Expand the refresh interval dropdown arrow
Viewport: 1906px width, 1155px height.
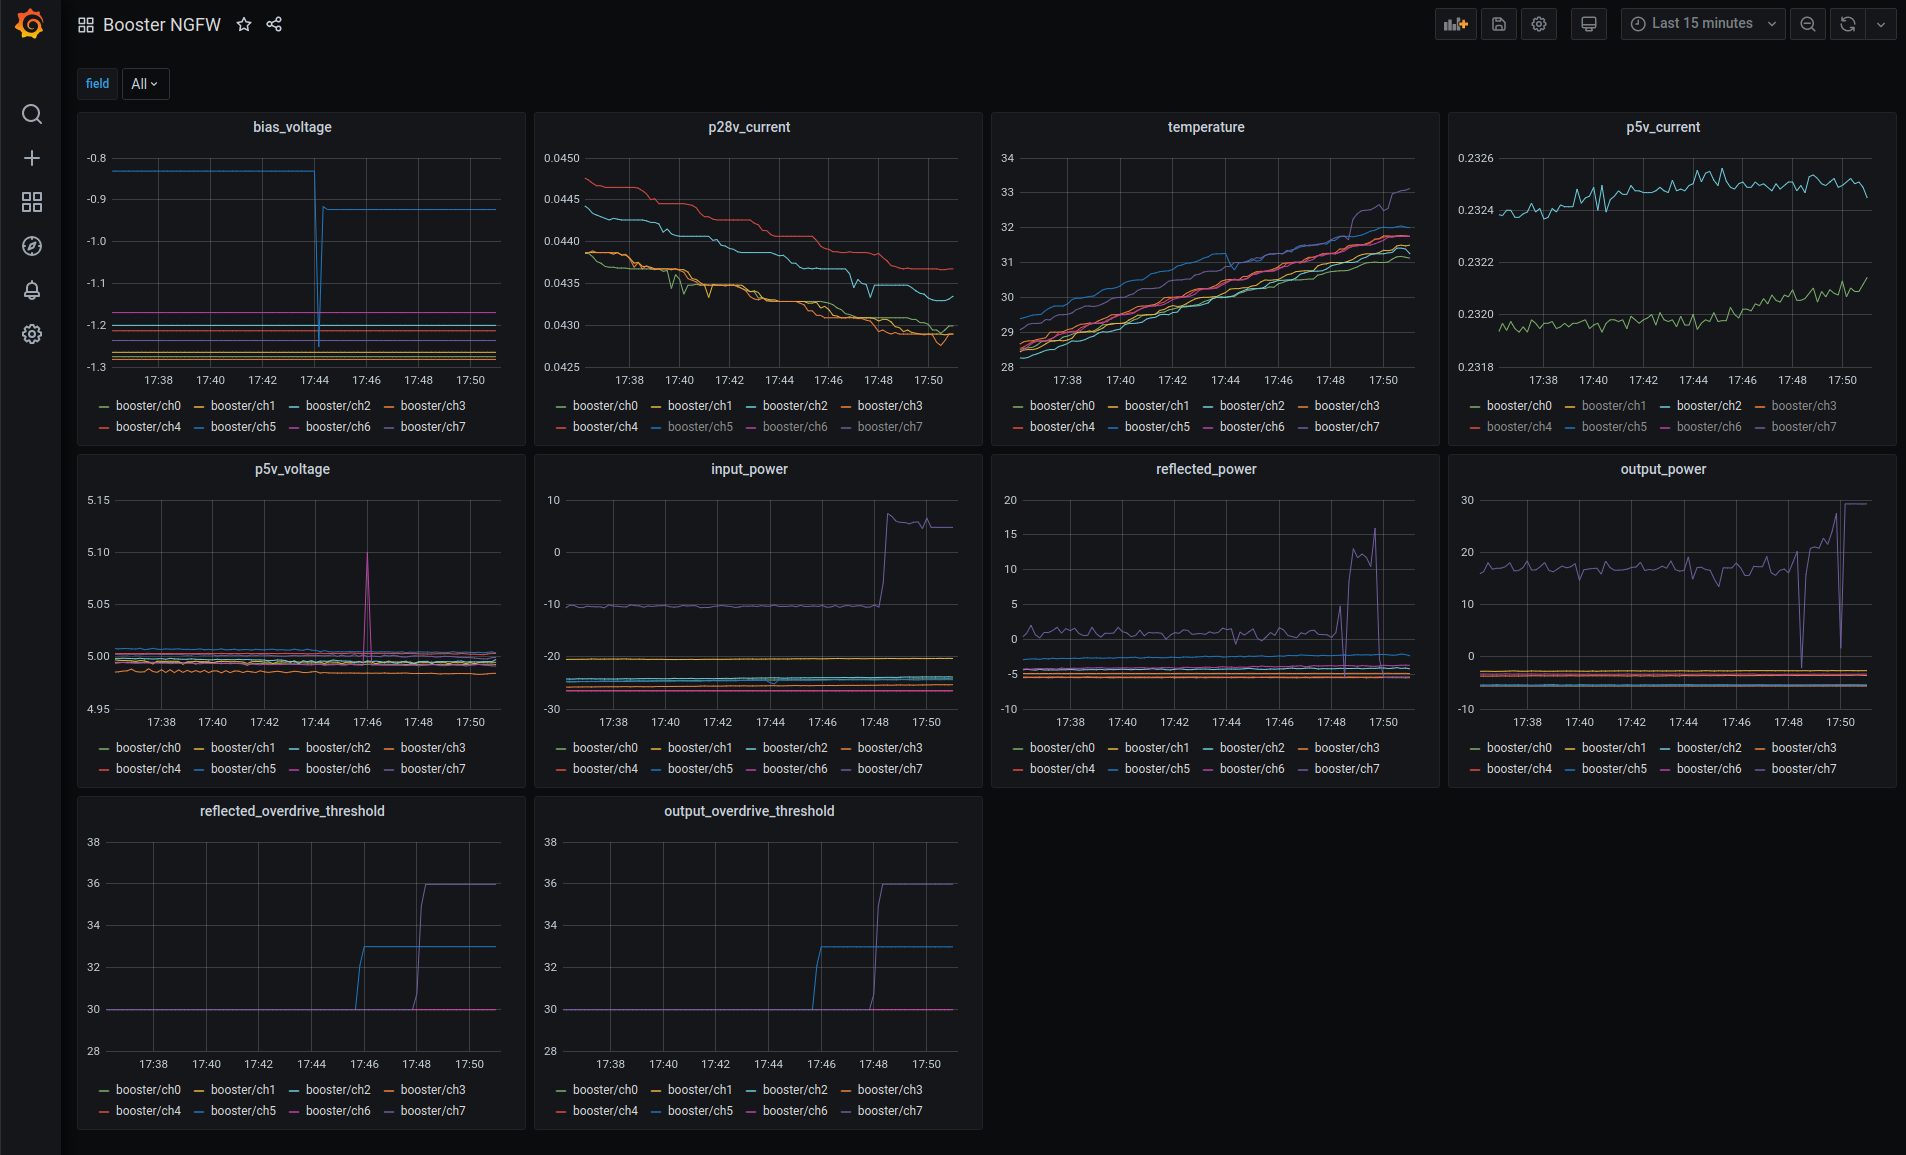(1881, 24)
